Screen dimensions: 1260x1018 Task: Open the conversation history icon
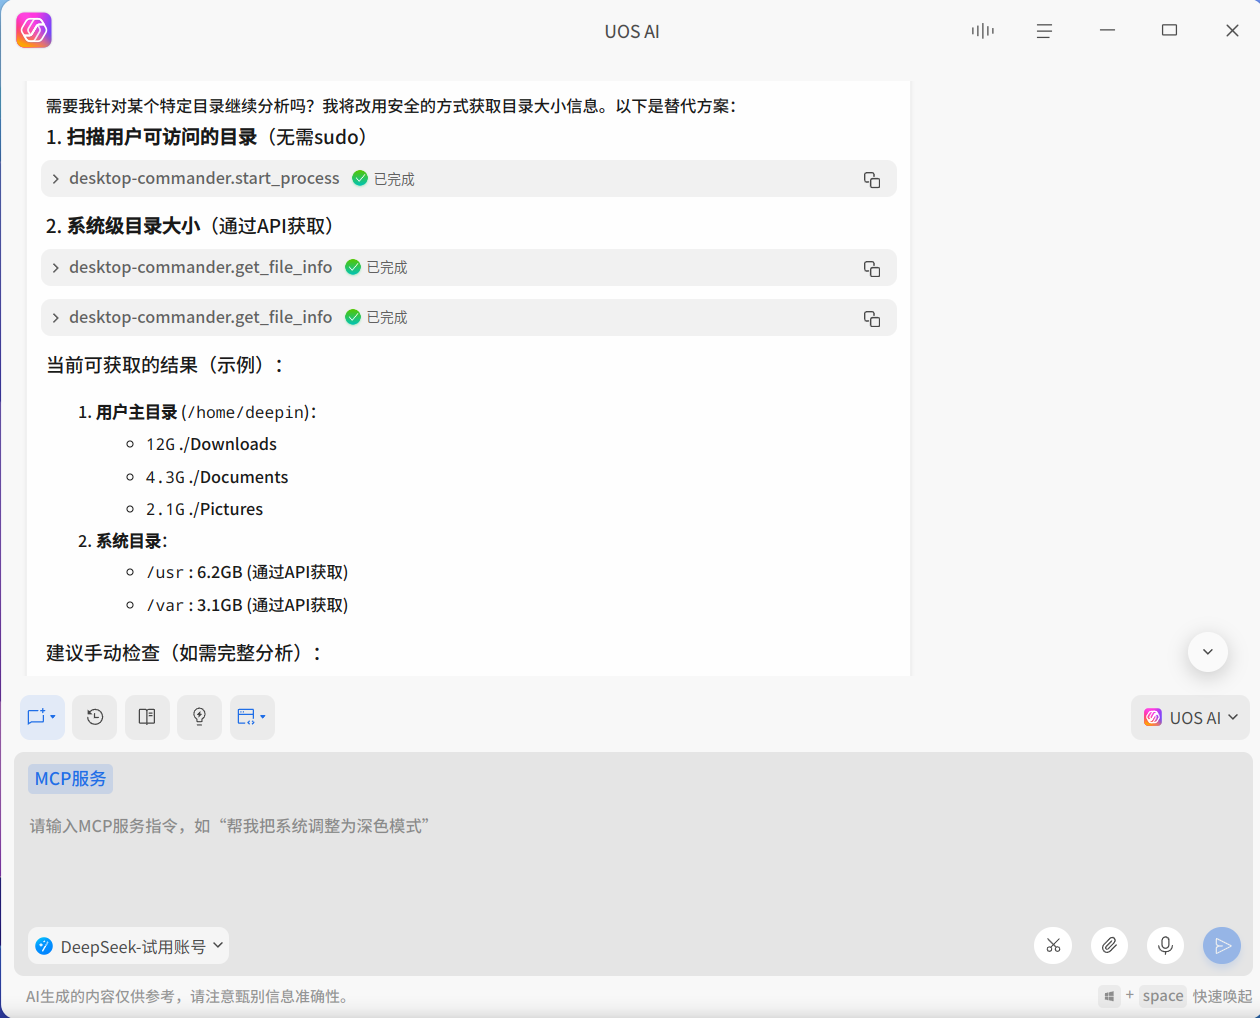tap(95, 717)
